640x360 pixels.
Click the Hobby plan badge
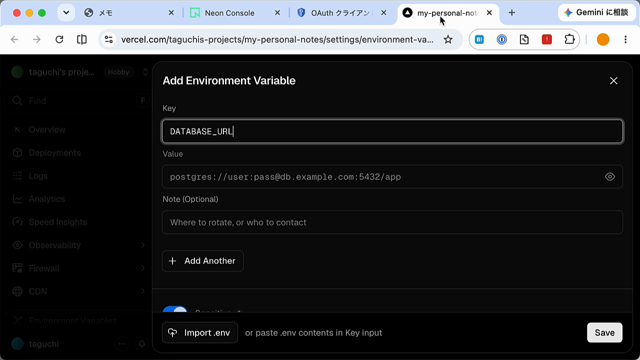(118, 72)
